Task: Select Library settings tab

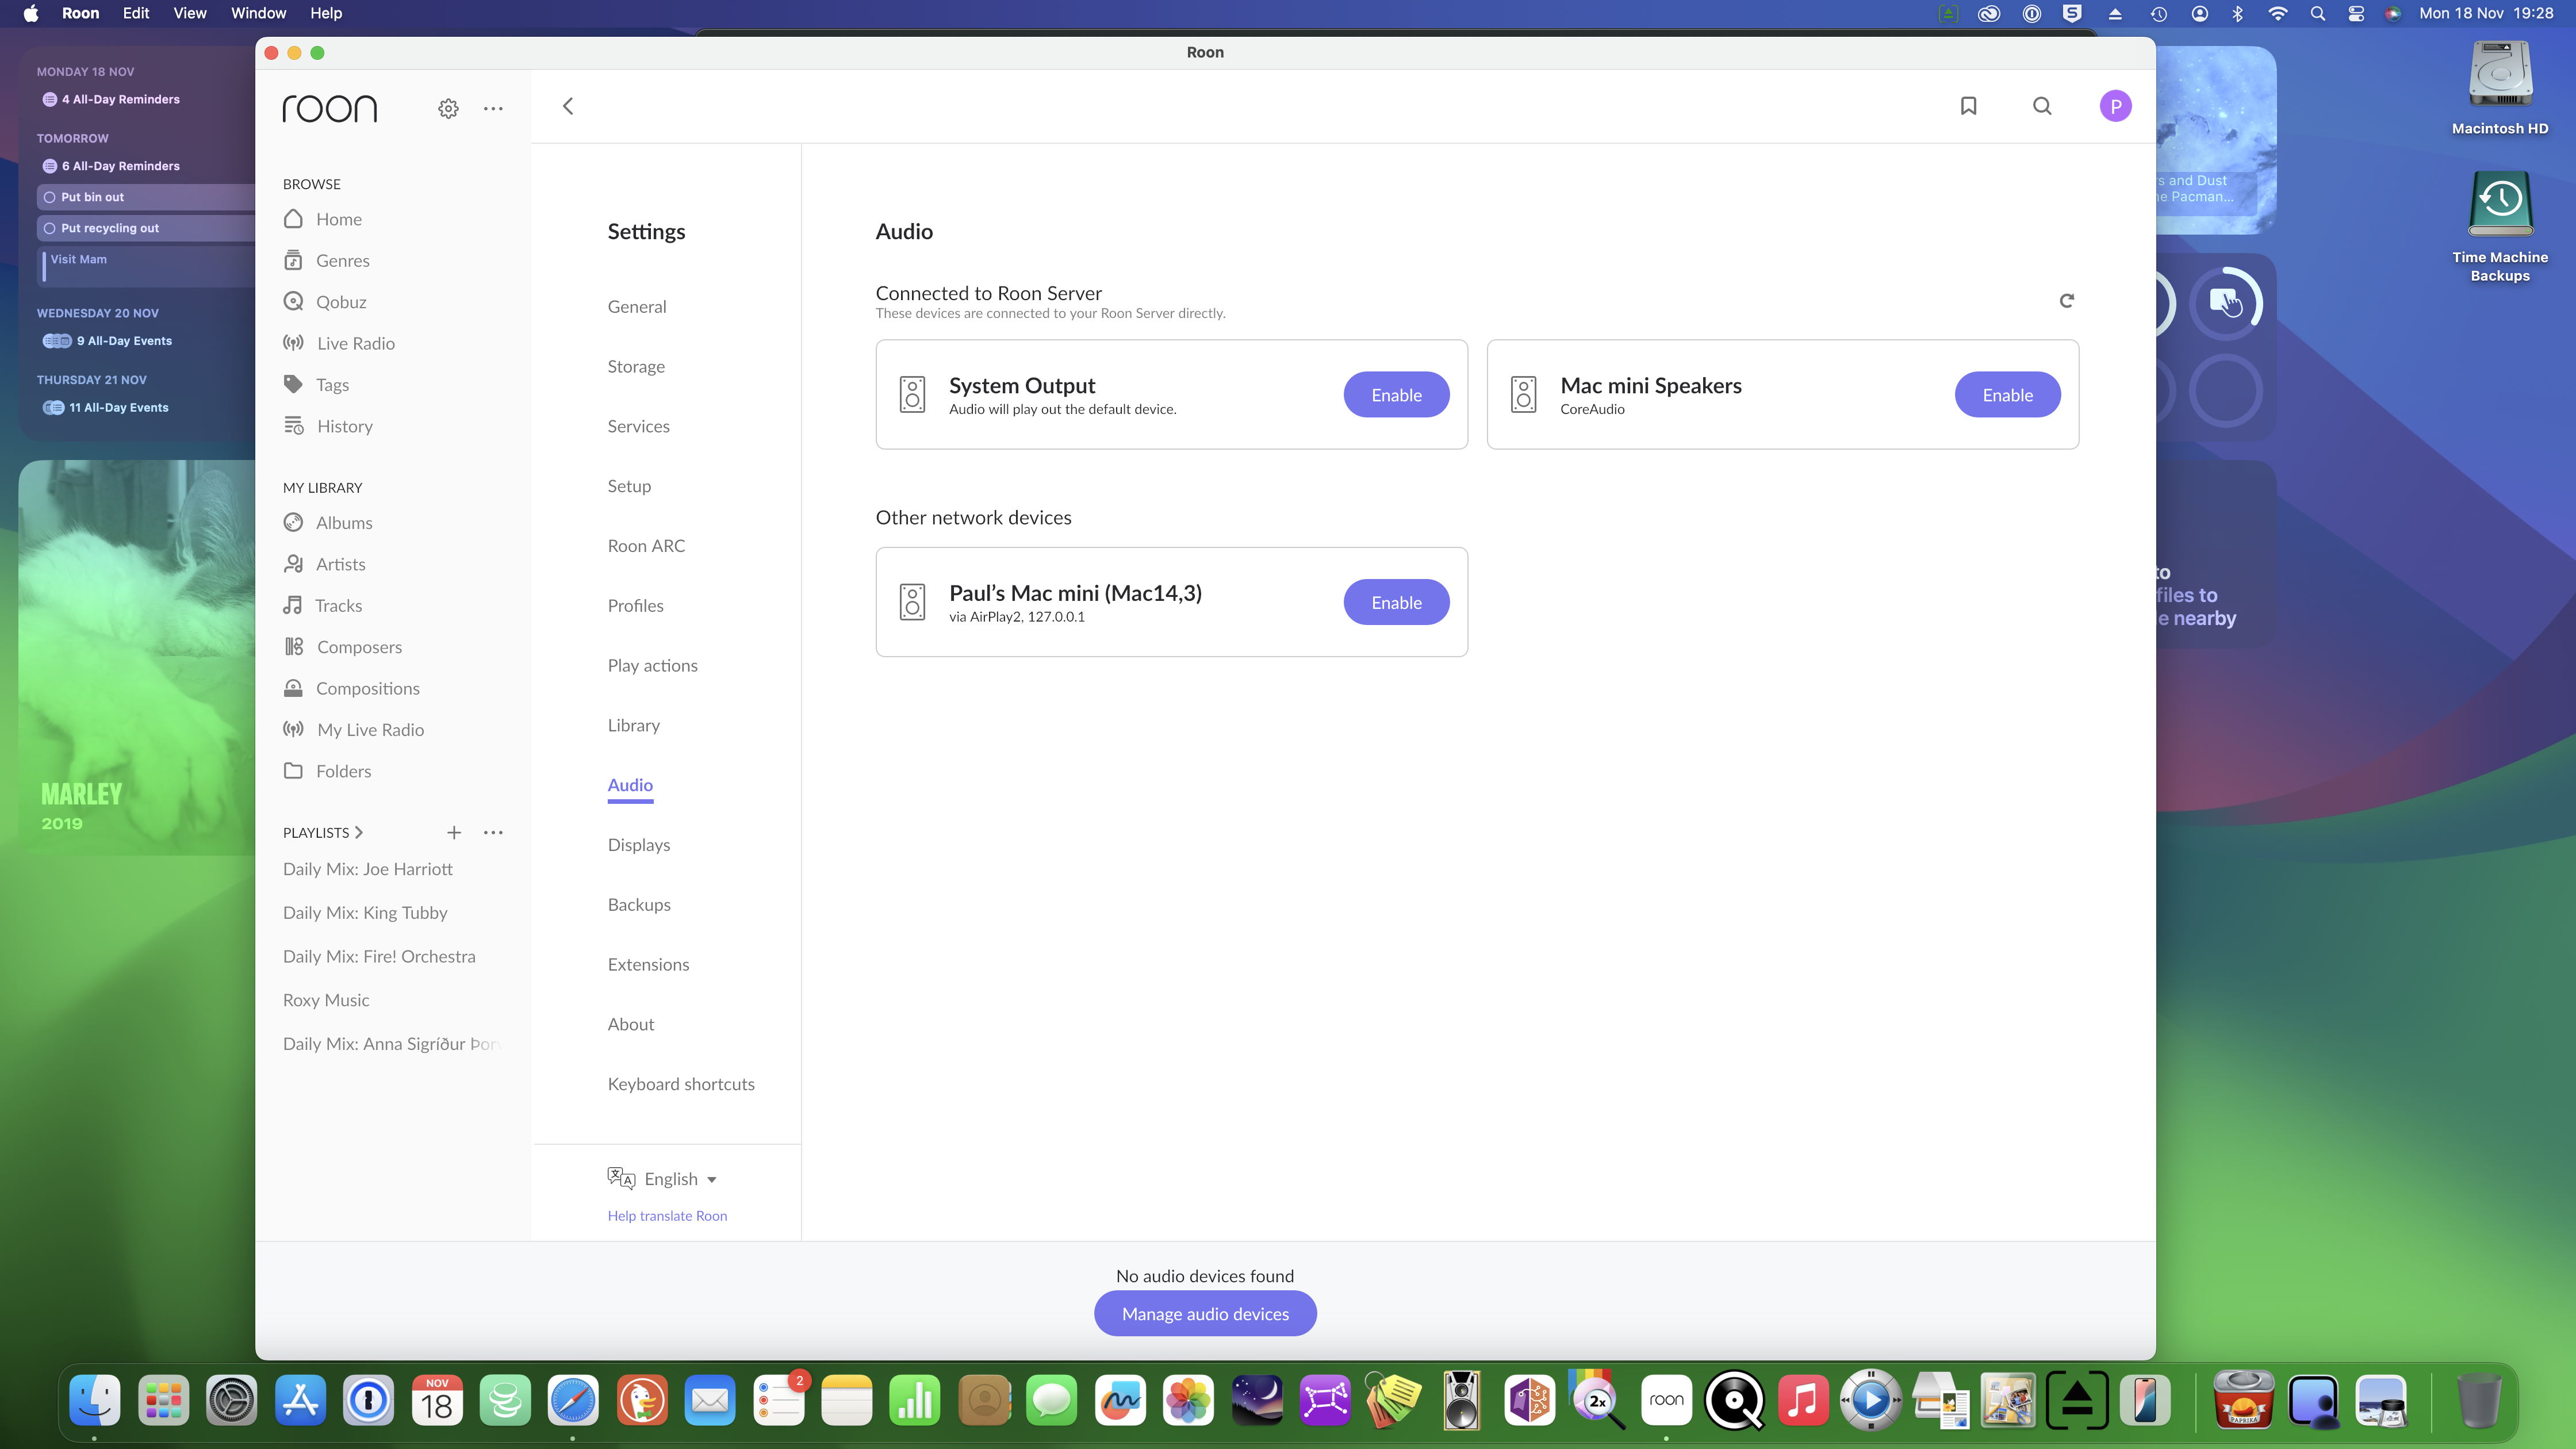Action: [633, 725]
